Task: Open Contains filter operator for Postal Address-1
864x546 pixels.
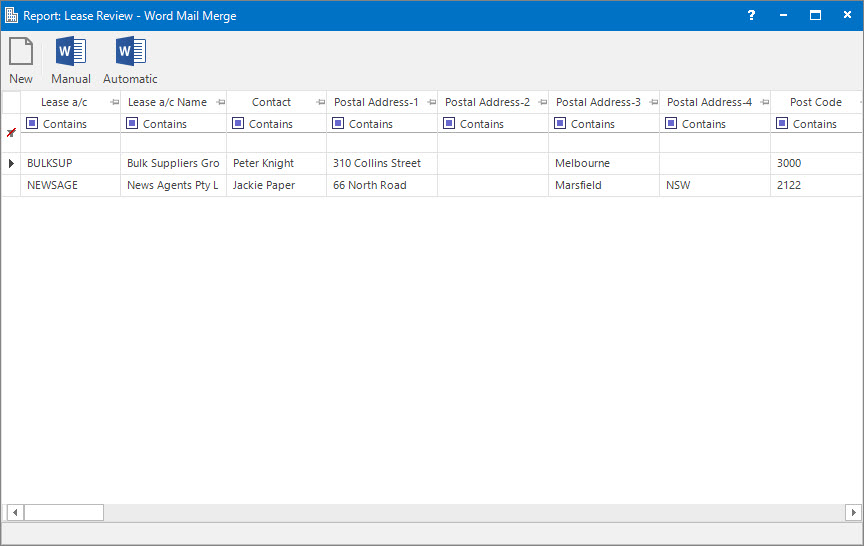Action: [338, 123]
